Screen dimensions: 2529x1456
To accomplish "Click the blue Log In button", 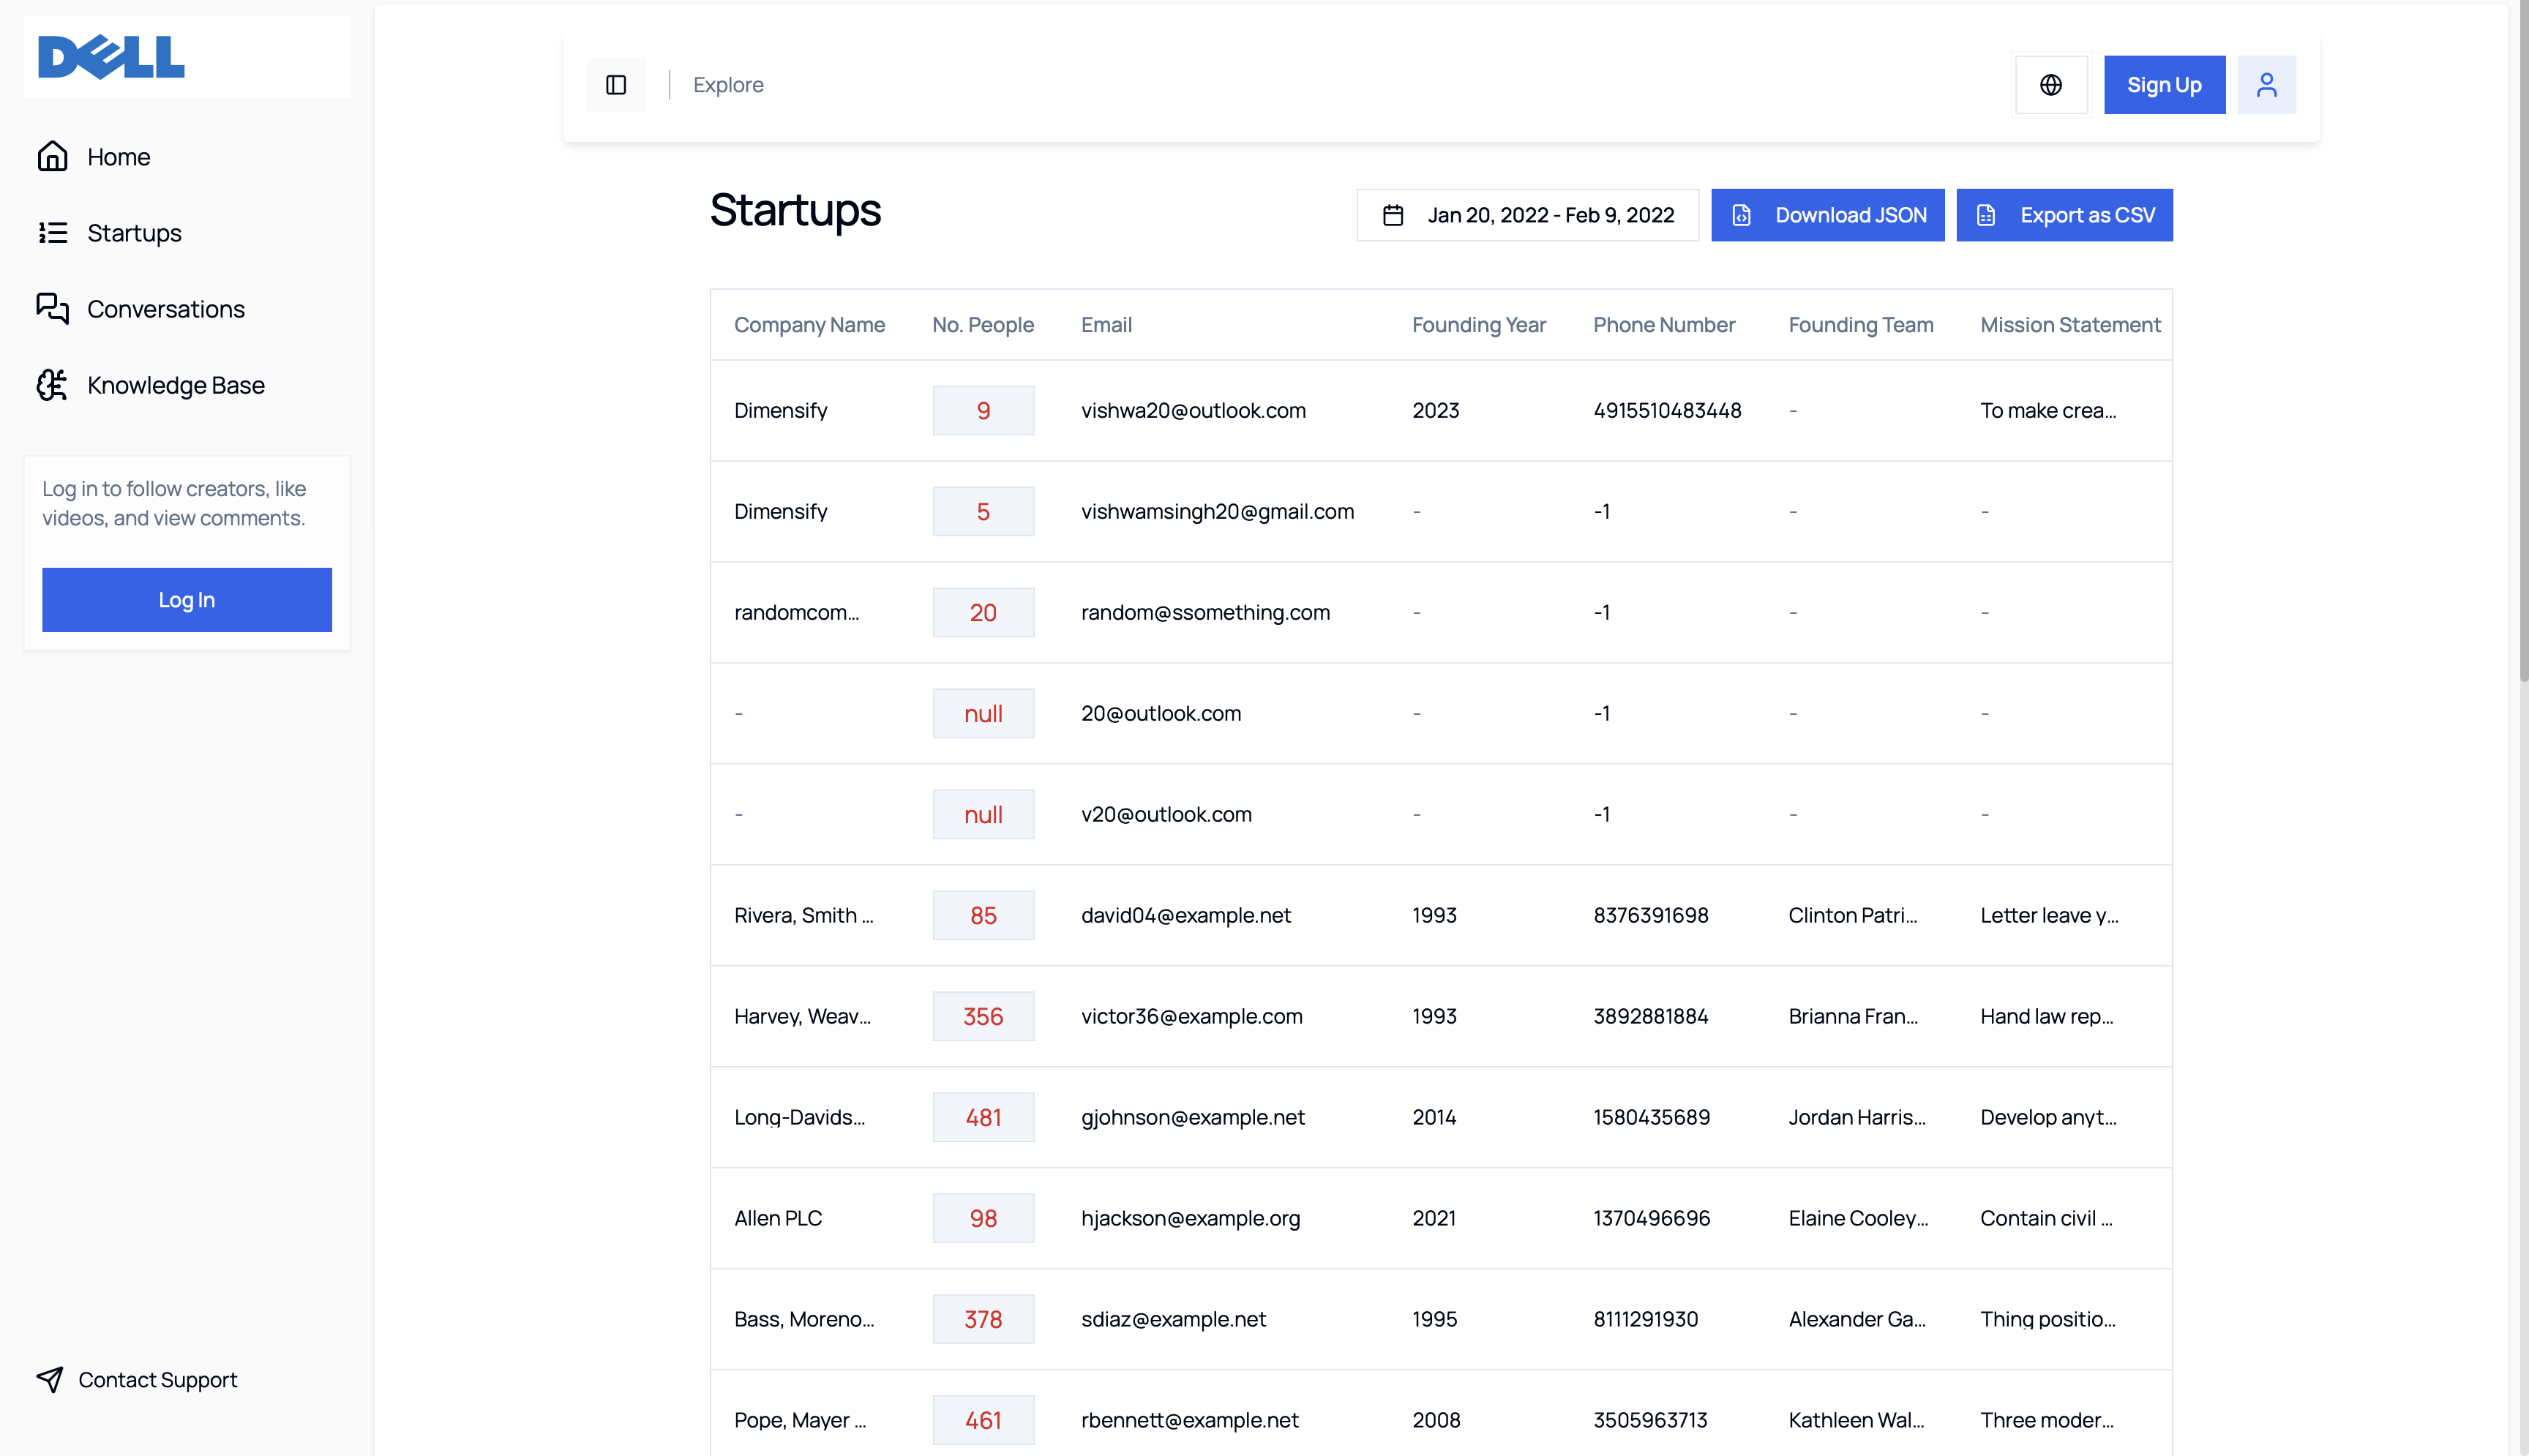I will click(187, 600).
